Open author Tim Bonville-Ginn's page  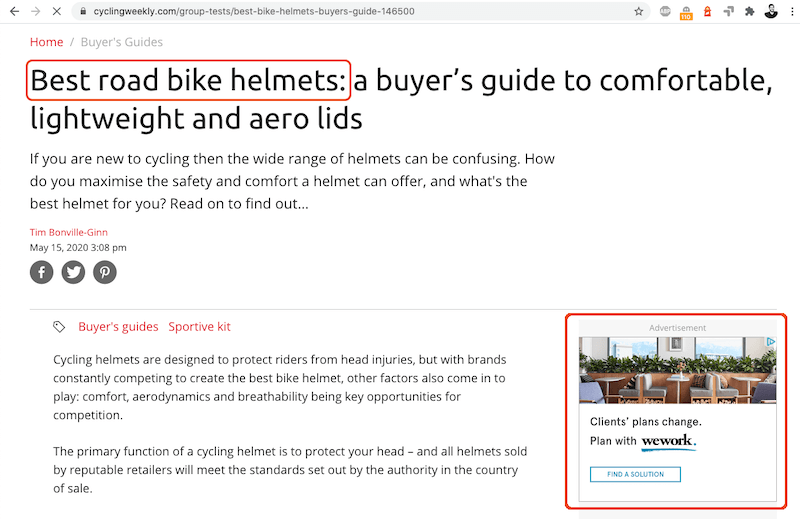click(x=68, y=232)
